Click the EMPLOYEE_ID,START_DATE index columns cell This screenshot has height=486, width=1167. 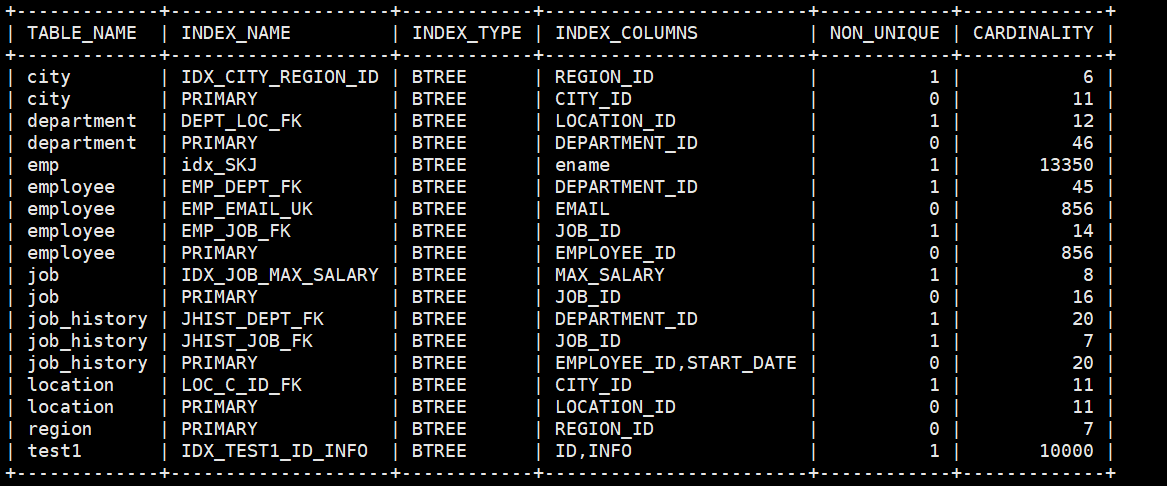[676, 362]
